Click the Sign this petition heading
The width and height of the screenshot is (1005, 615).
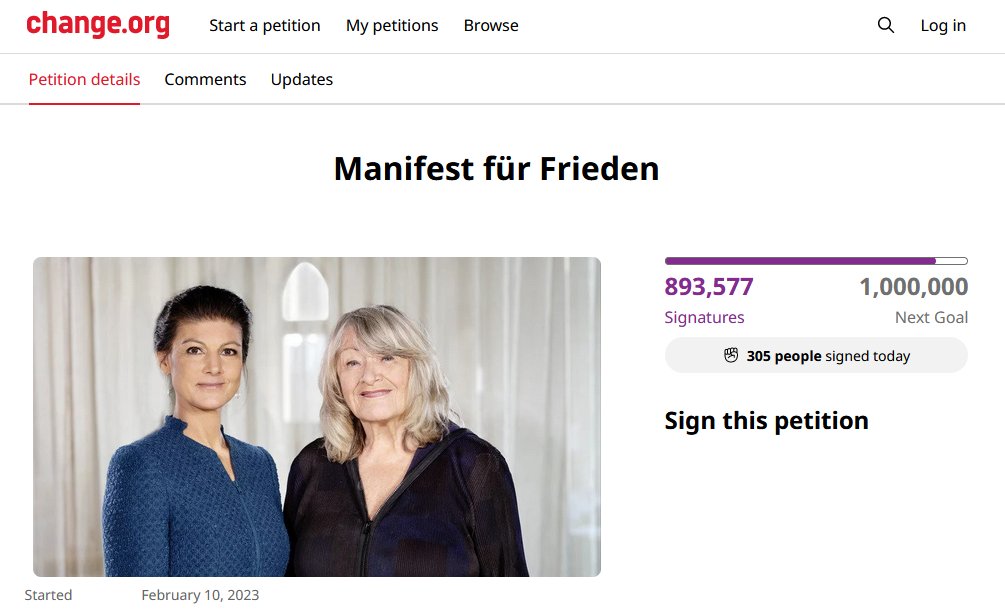[767, 421]
